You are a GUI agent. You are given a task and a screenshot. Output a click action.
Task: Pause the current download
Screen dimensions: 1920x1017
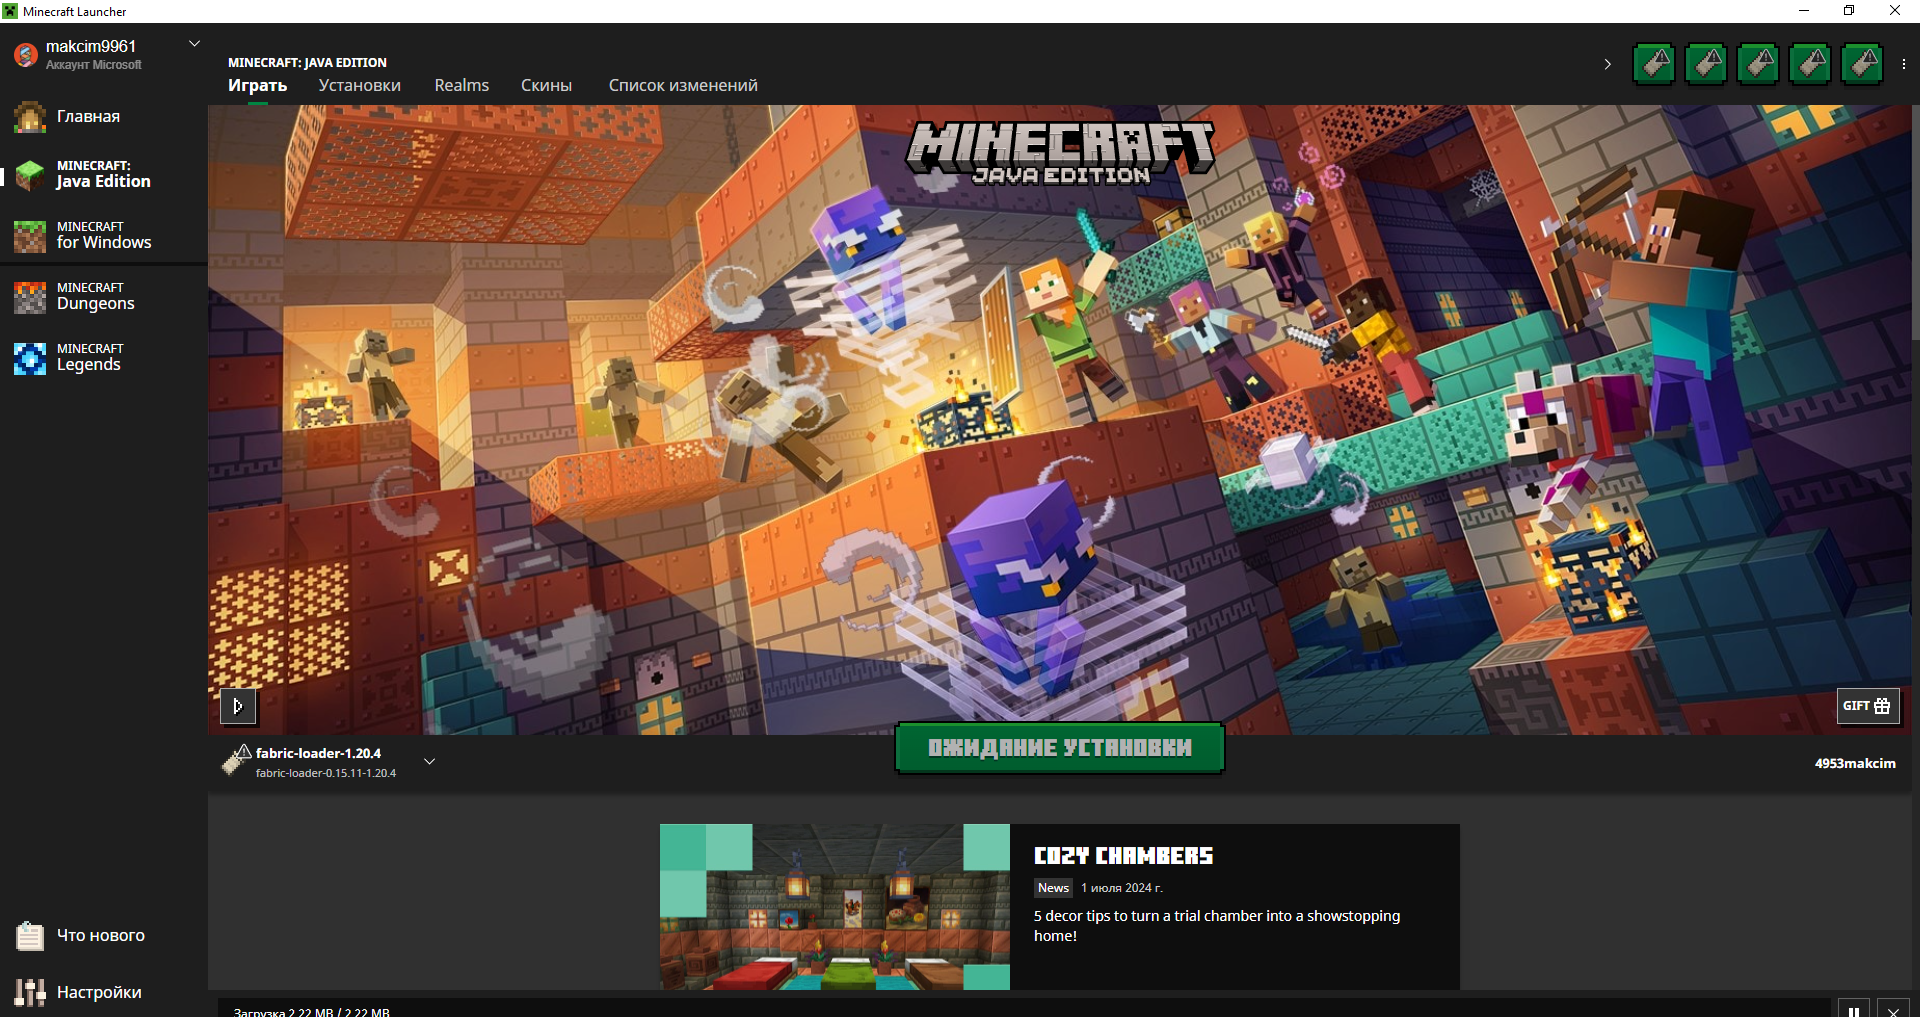point(1854,1010)
